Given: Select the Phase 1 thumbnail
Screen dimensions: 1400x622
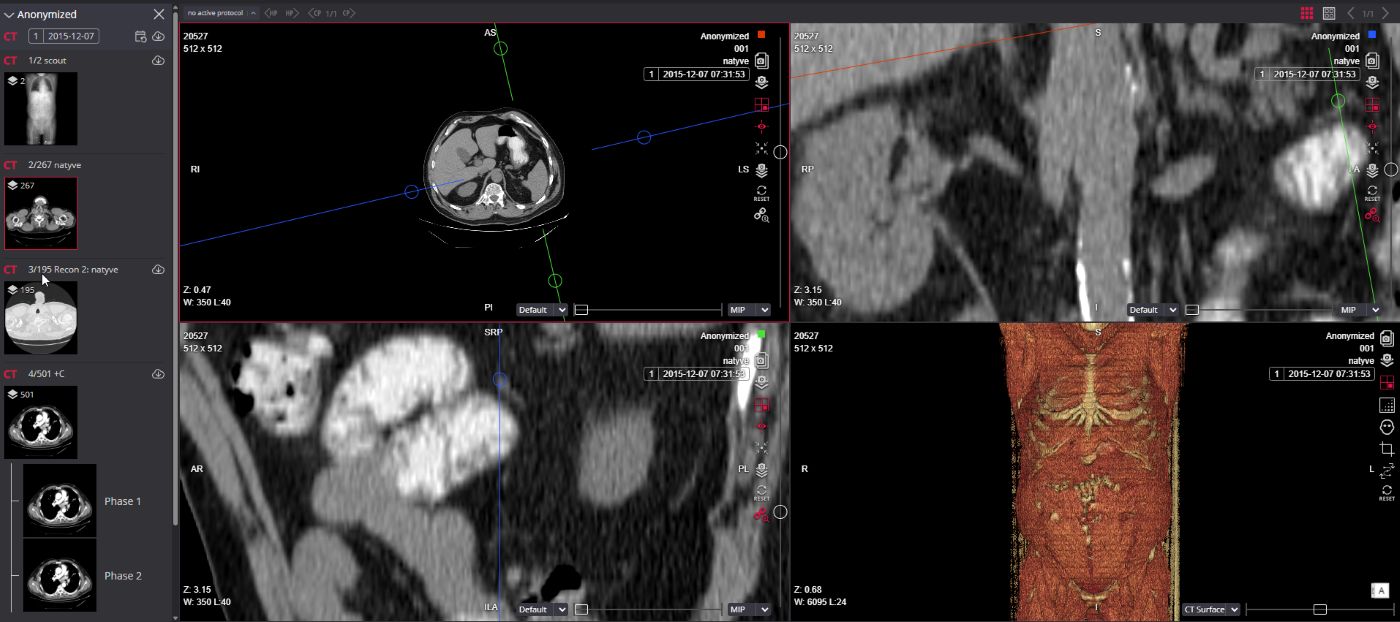Looking at the screenshot, I should (x=60, y=500).
